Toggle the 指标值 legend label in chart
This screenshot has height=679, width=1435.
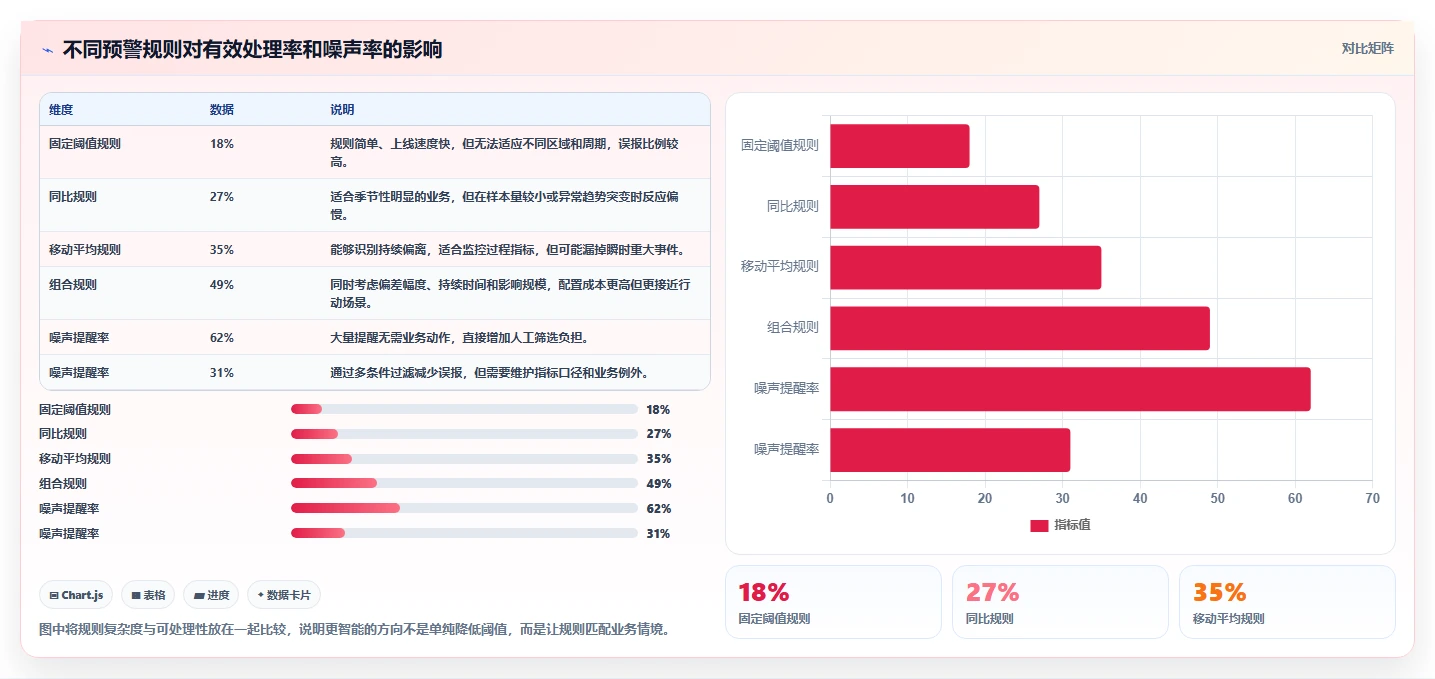click(x=1072, y=525)
